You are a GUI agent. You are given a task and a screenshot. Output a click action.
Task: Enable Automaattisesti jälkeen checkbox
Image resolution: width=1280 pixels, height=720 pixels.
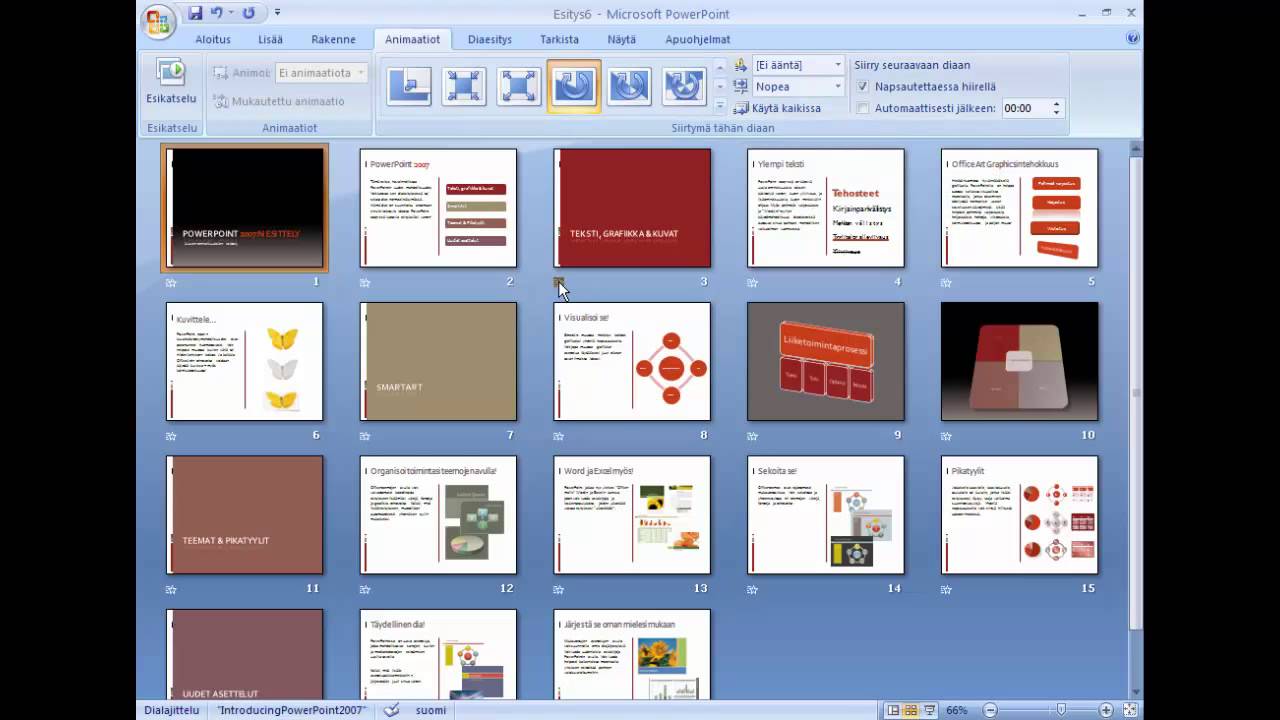pos(863,108)
